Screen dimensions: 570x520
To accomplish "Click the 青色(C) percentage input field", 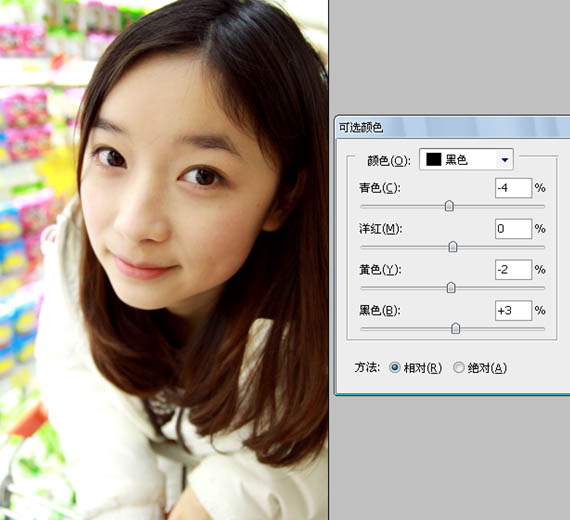I will coord(513,188).
